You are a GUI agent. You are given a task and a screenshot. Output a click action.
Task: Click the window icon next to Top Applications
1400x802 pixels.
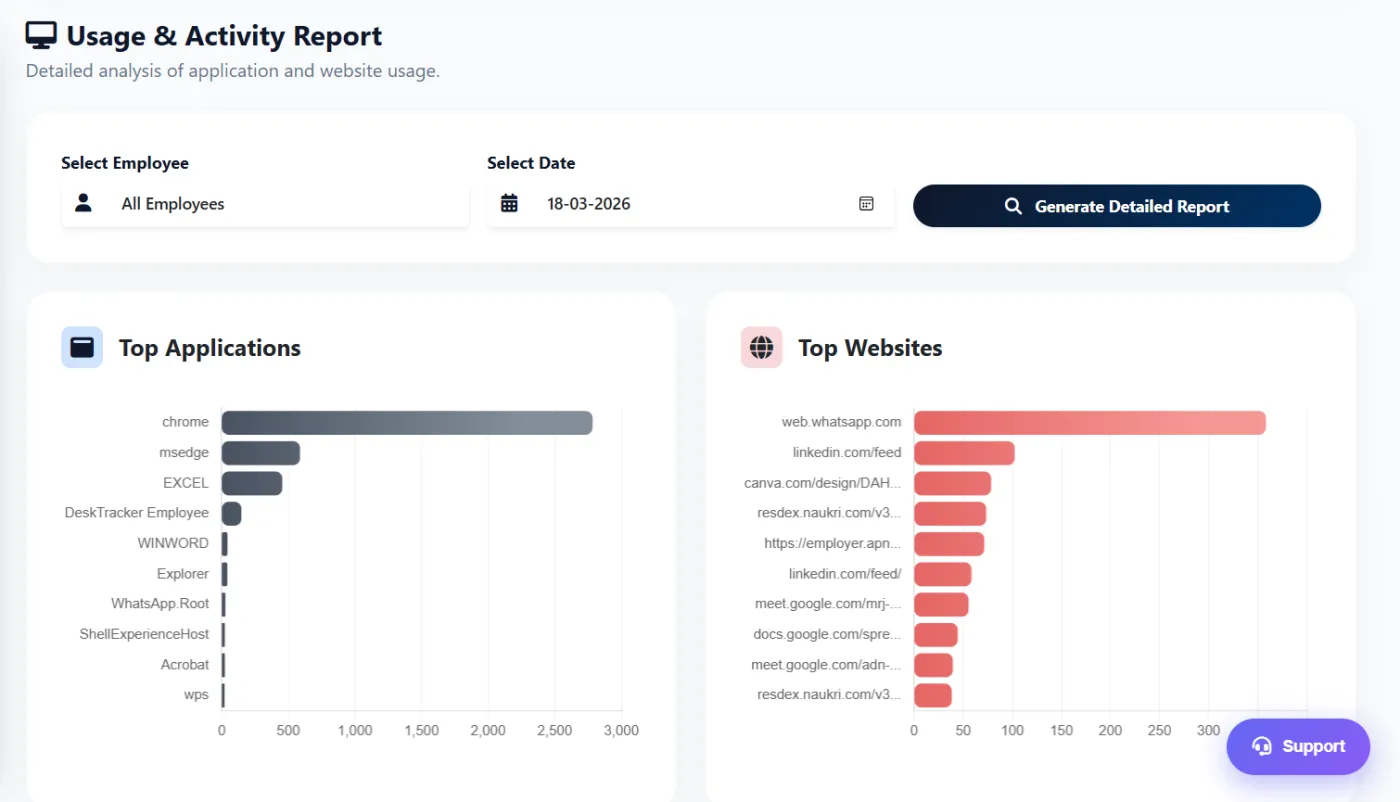[82, 347]
